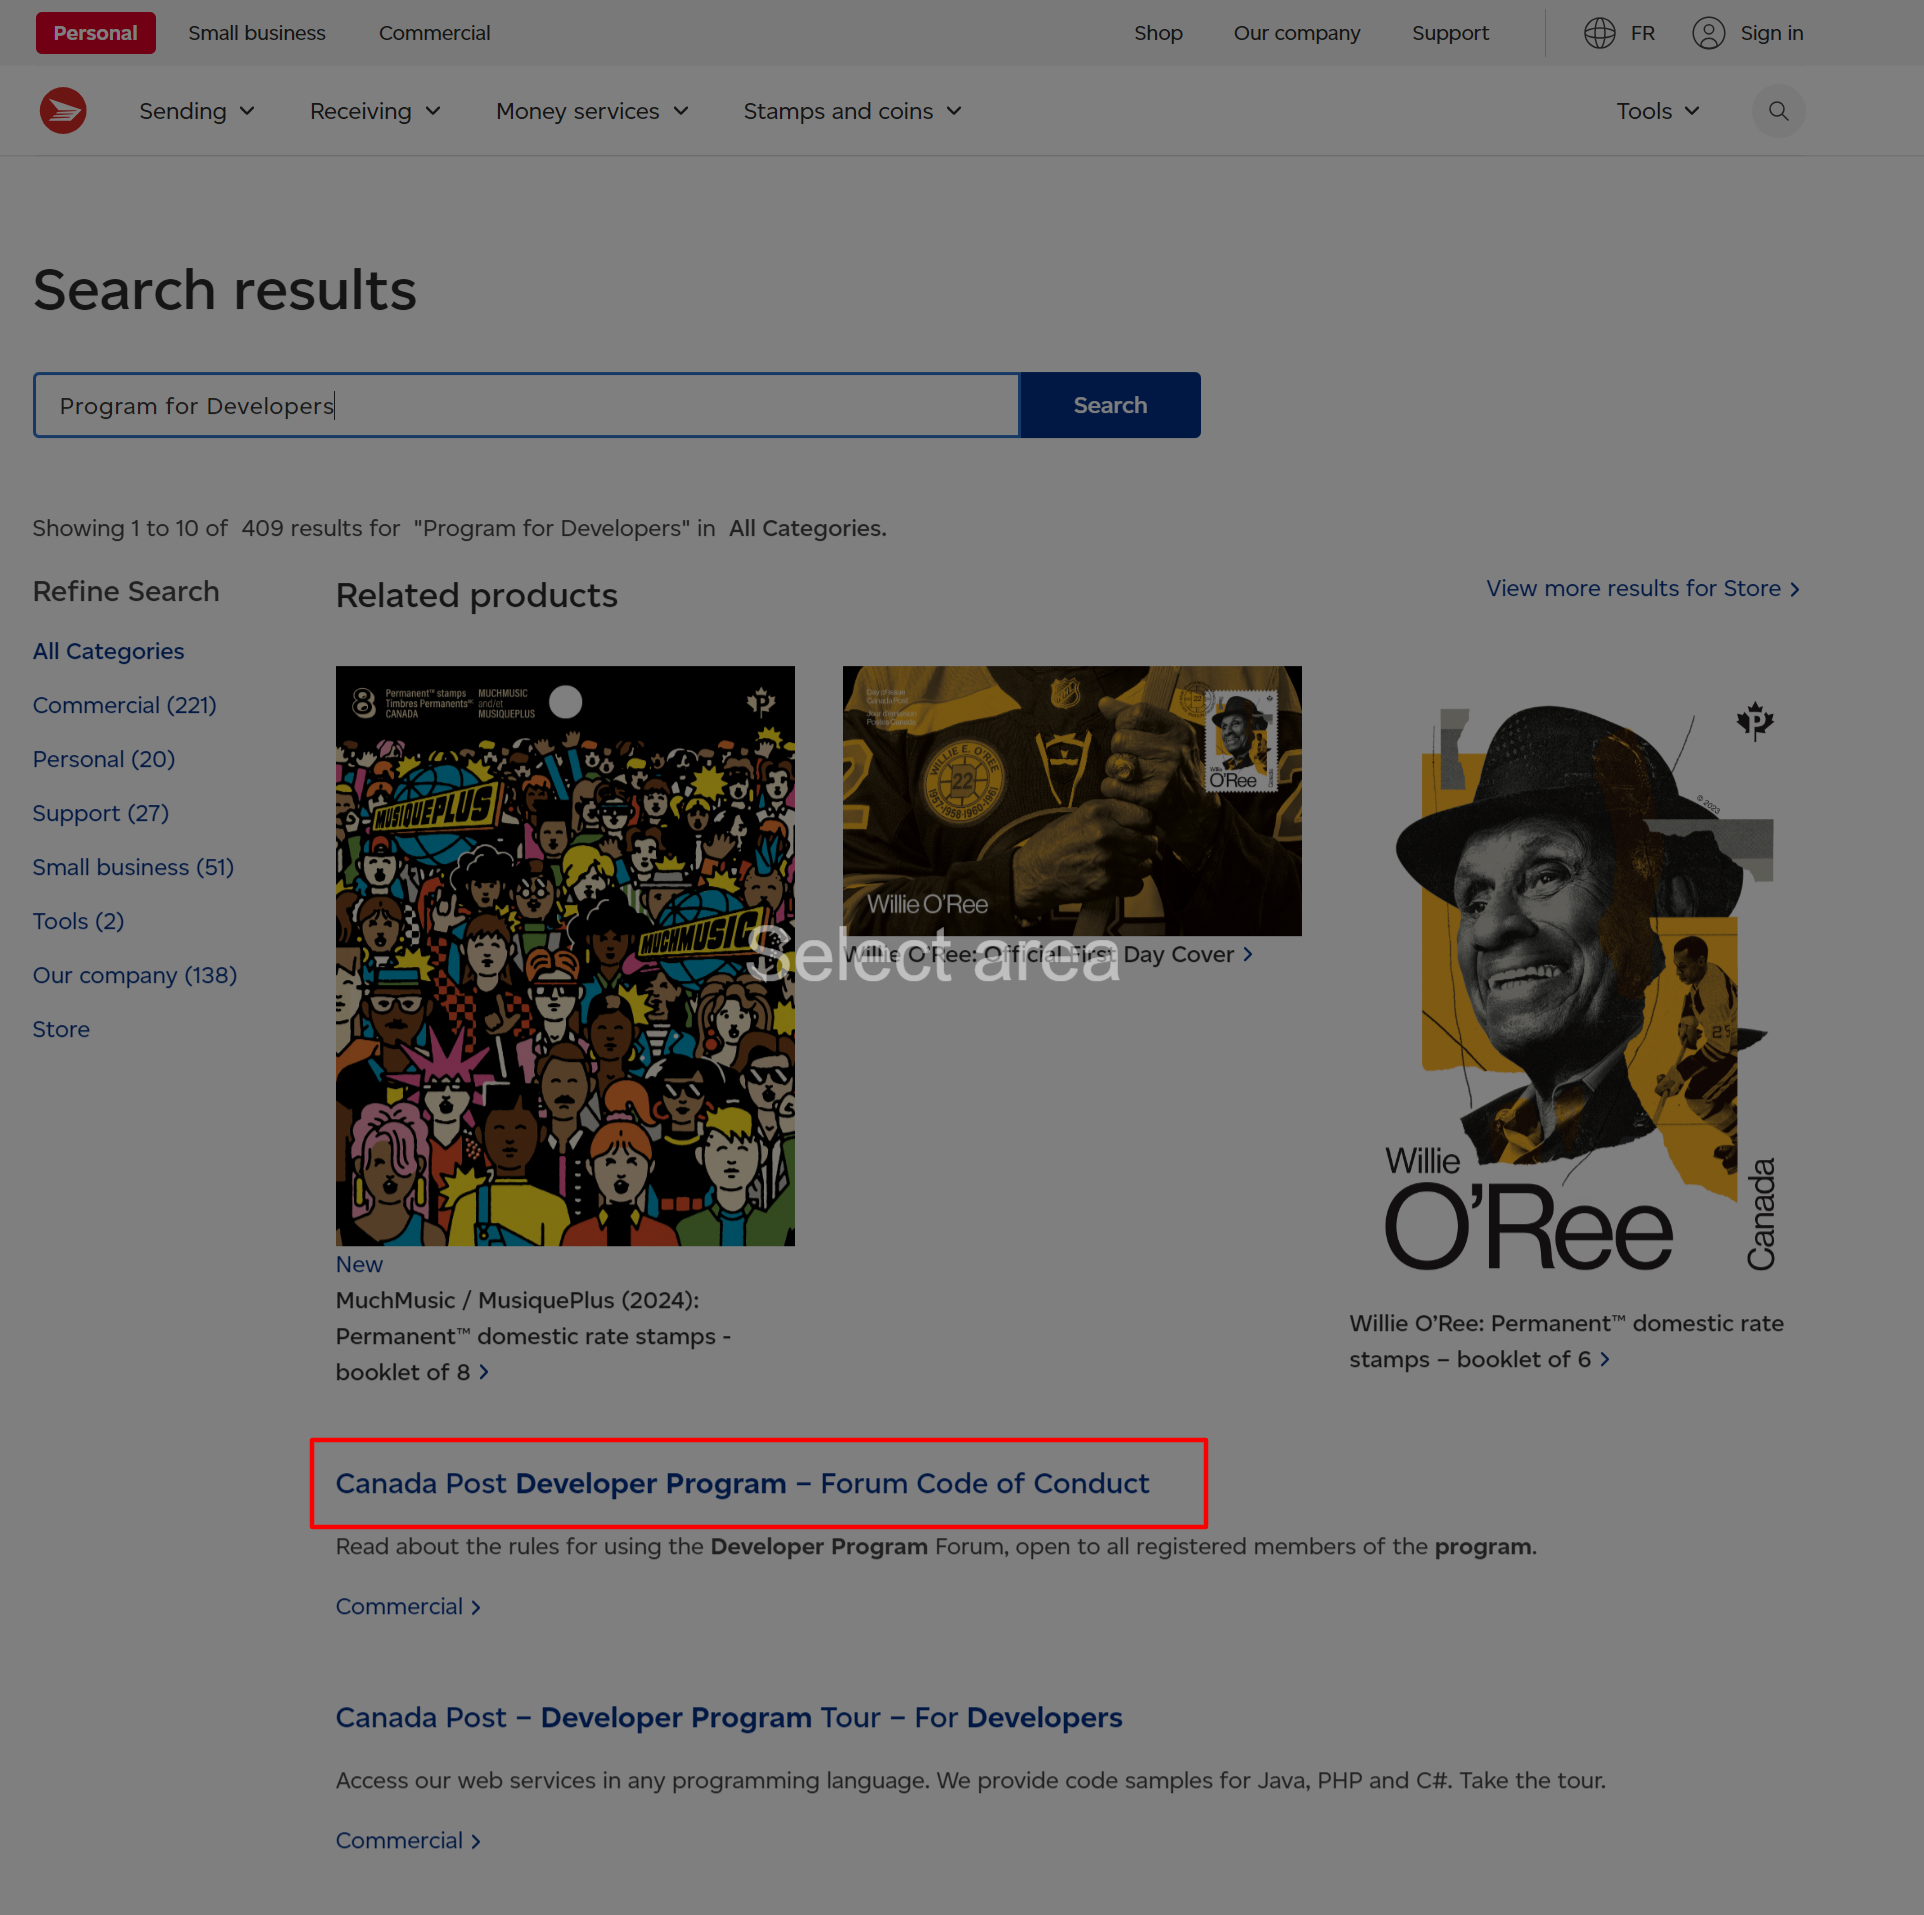Switch language to FR
1924x1915 pixels.
pos(1642,33)
